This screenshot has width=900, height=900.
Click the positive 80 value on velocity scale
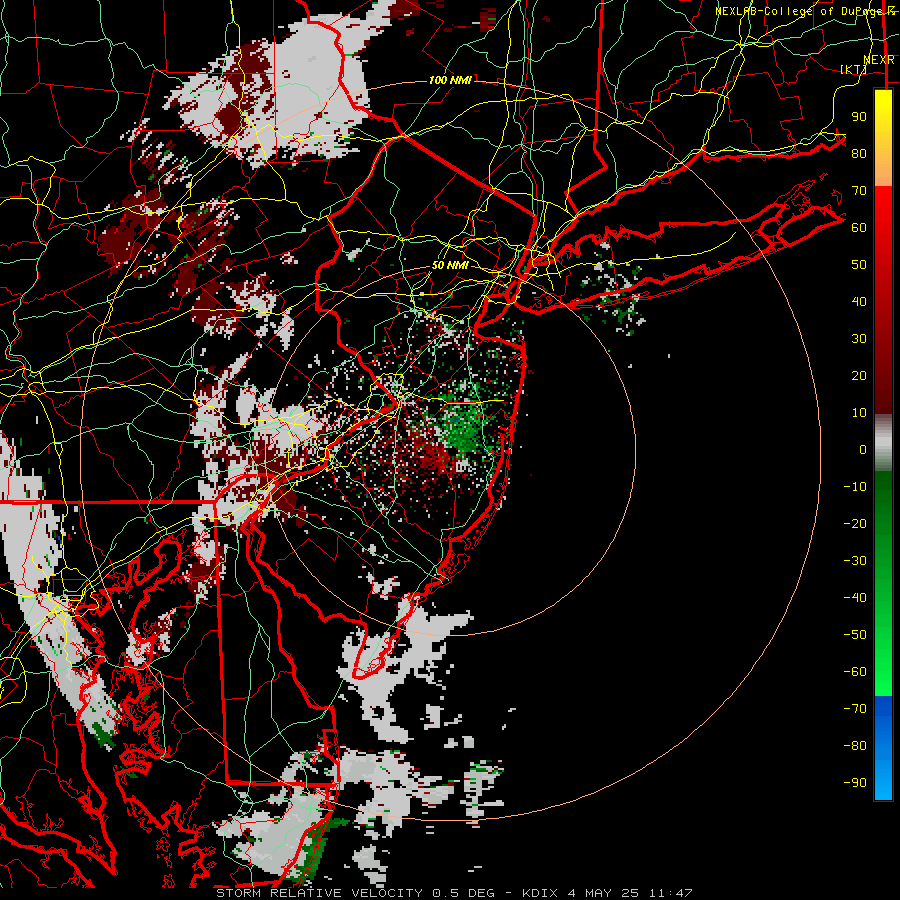[x=859, y=153]
